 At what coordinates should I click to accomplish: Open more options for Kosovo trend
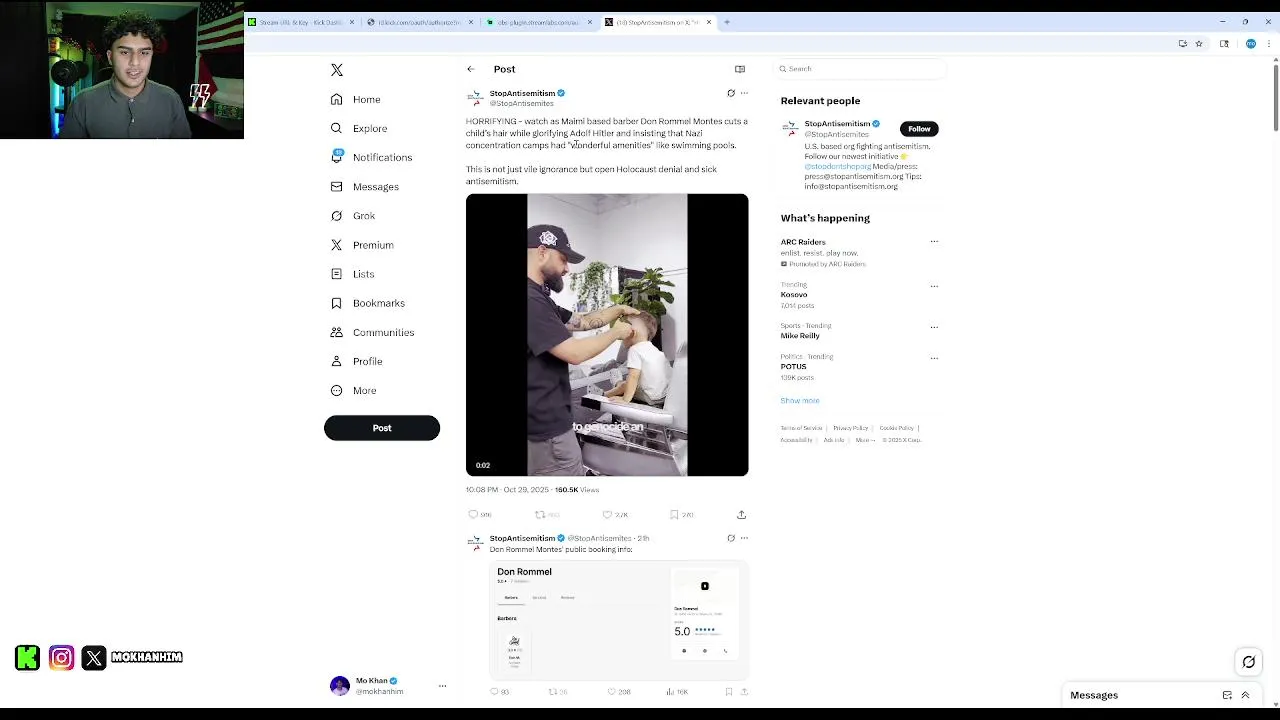click(x=934, y=286)
